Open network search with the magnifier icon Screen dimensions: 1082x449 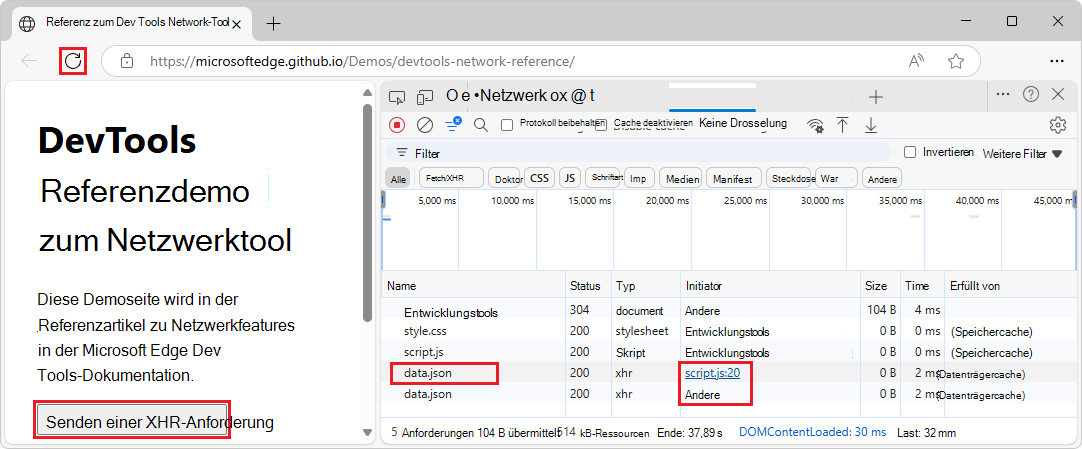[480, 125]
